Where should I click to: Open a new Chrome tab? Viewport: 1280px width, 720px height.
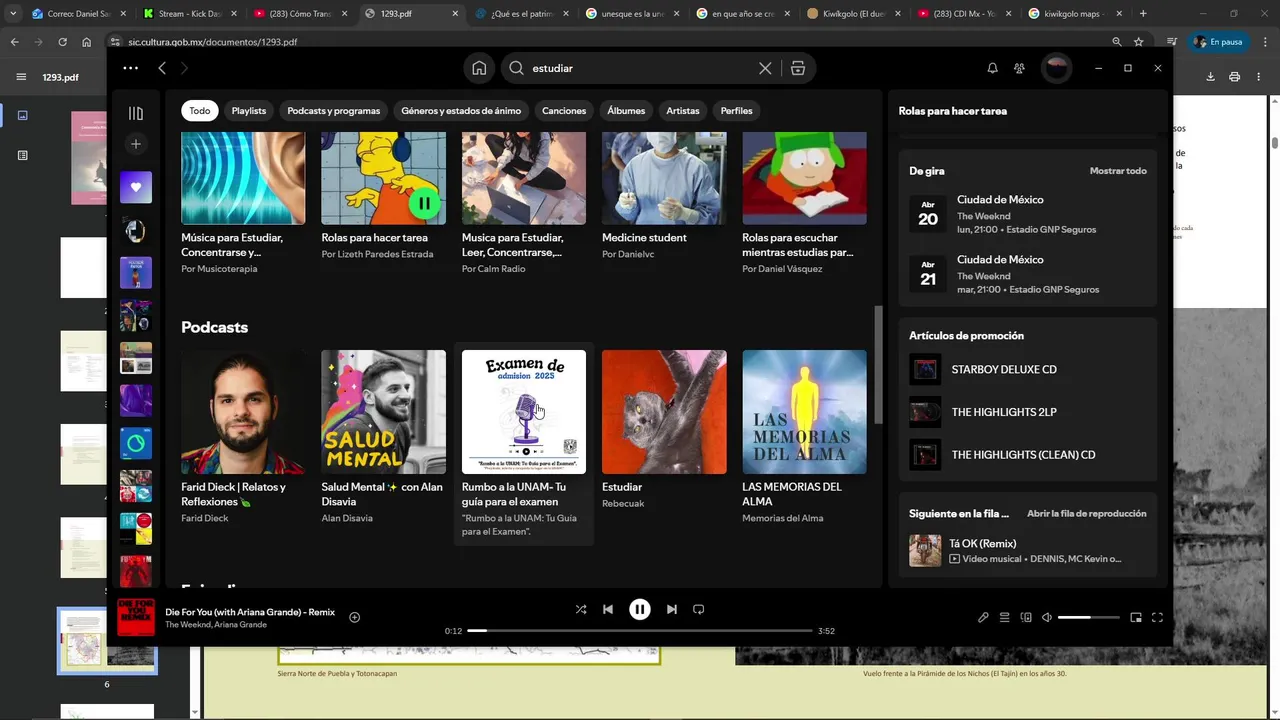(1143, 14)
